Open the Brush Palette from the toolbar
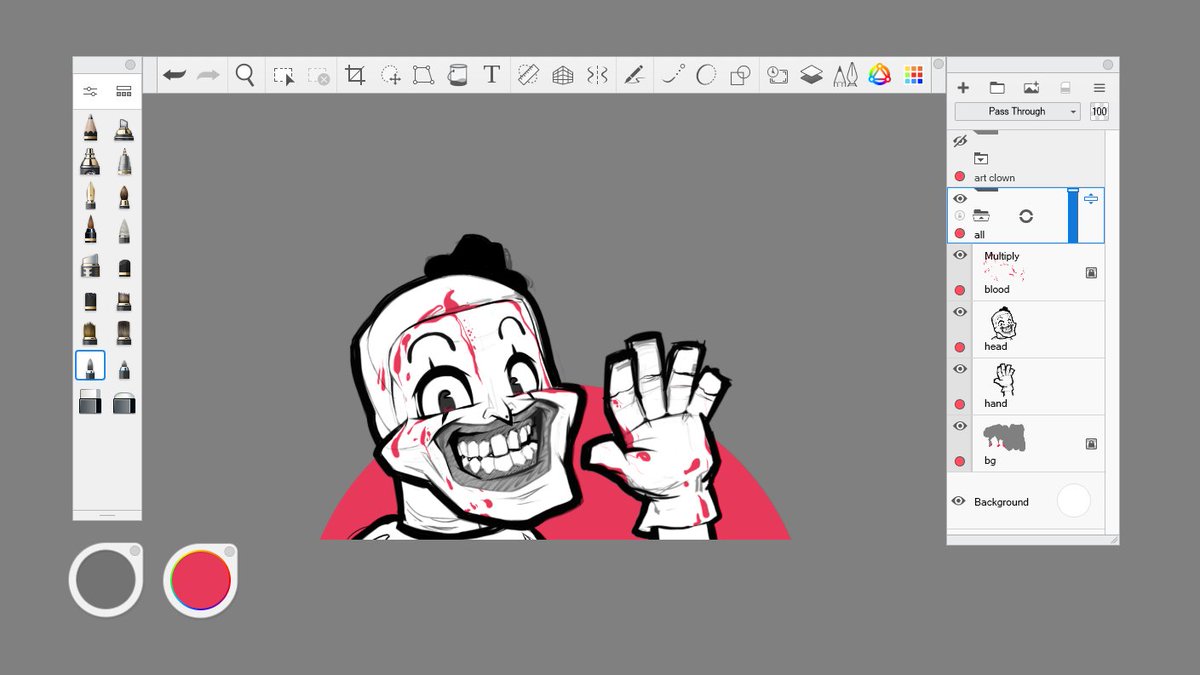Image resolution: width=1200 pixels, height=675 pixels. coord(845,75)
